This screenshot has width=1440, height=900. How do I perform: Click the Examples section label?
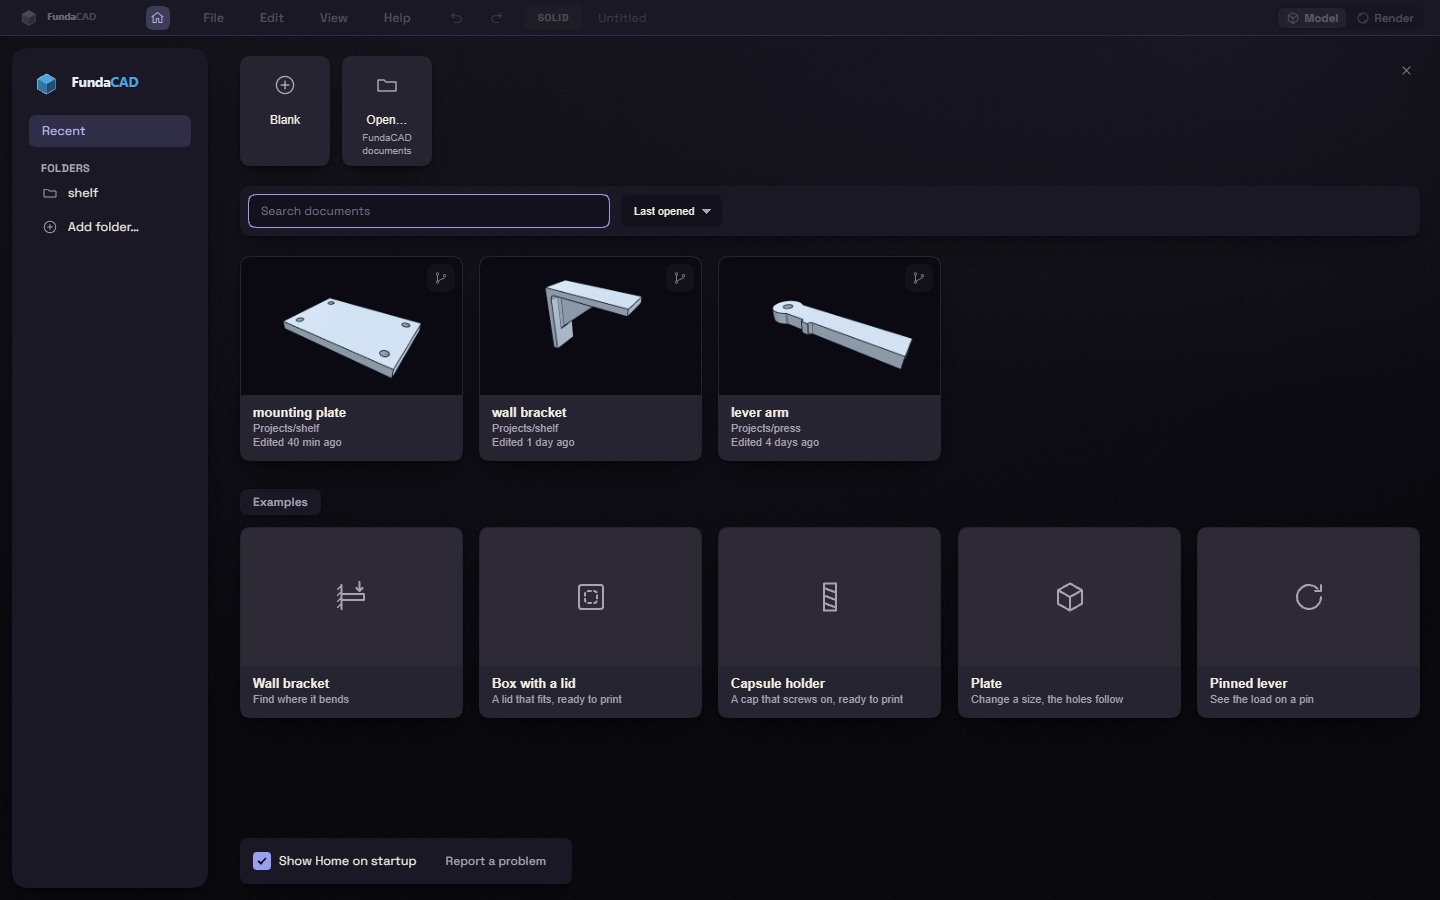tap(280, 502)
